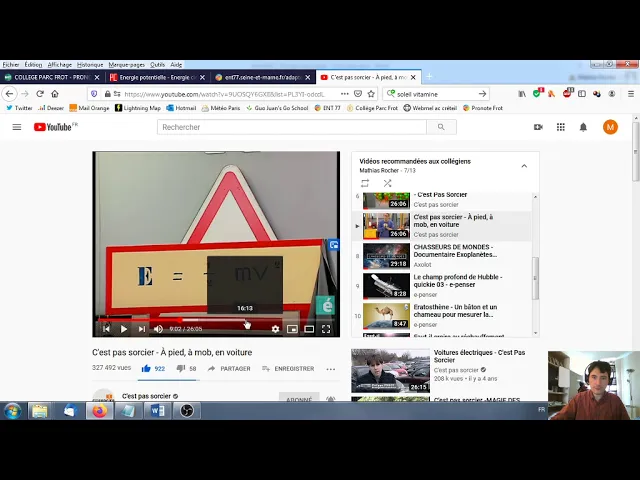Image resolution: width=640 pixels, height=480 pixels.
Task: Open Fichier menu
Action: click(x=11, y=64)
